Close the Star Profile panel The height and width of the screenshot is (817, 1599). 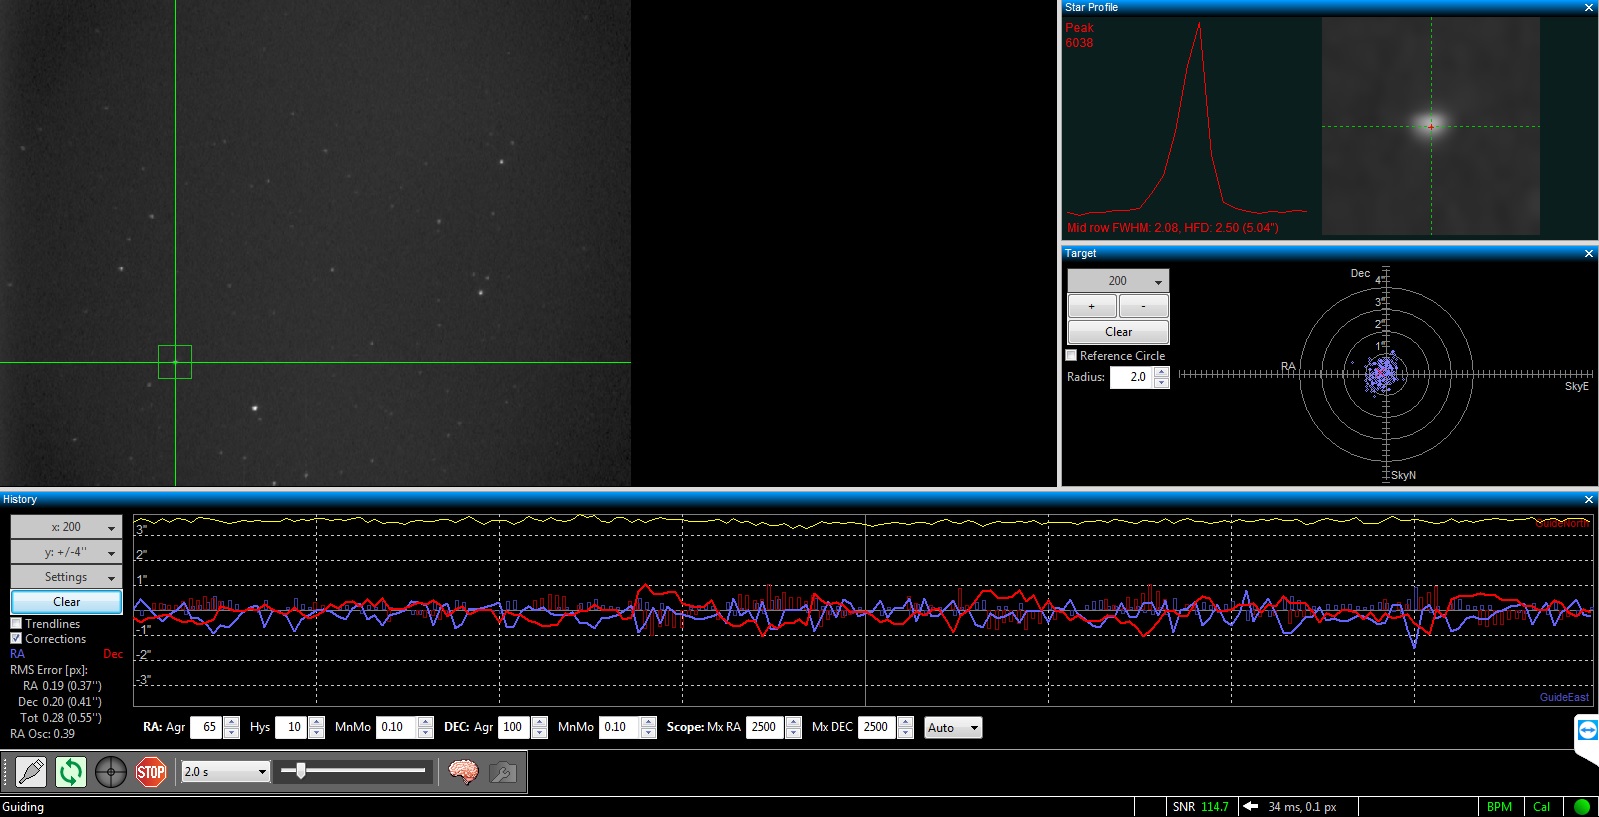[1589, 8]
